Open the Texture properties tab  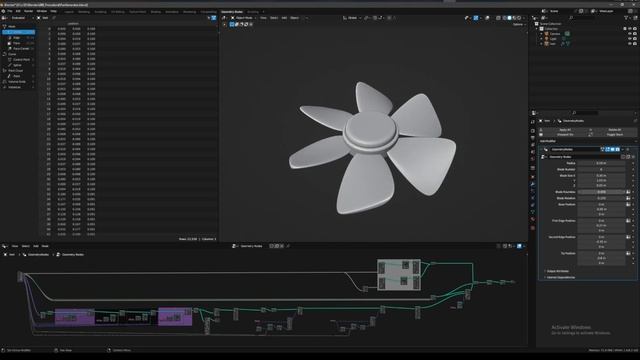[533, 228]
